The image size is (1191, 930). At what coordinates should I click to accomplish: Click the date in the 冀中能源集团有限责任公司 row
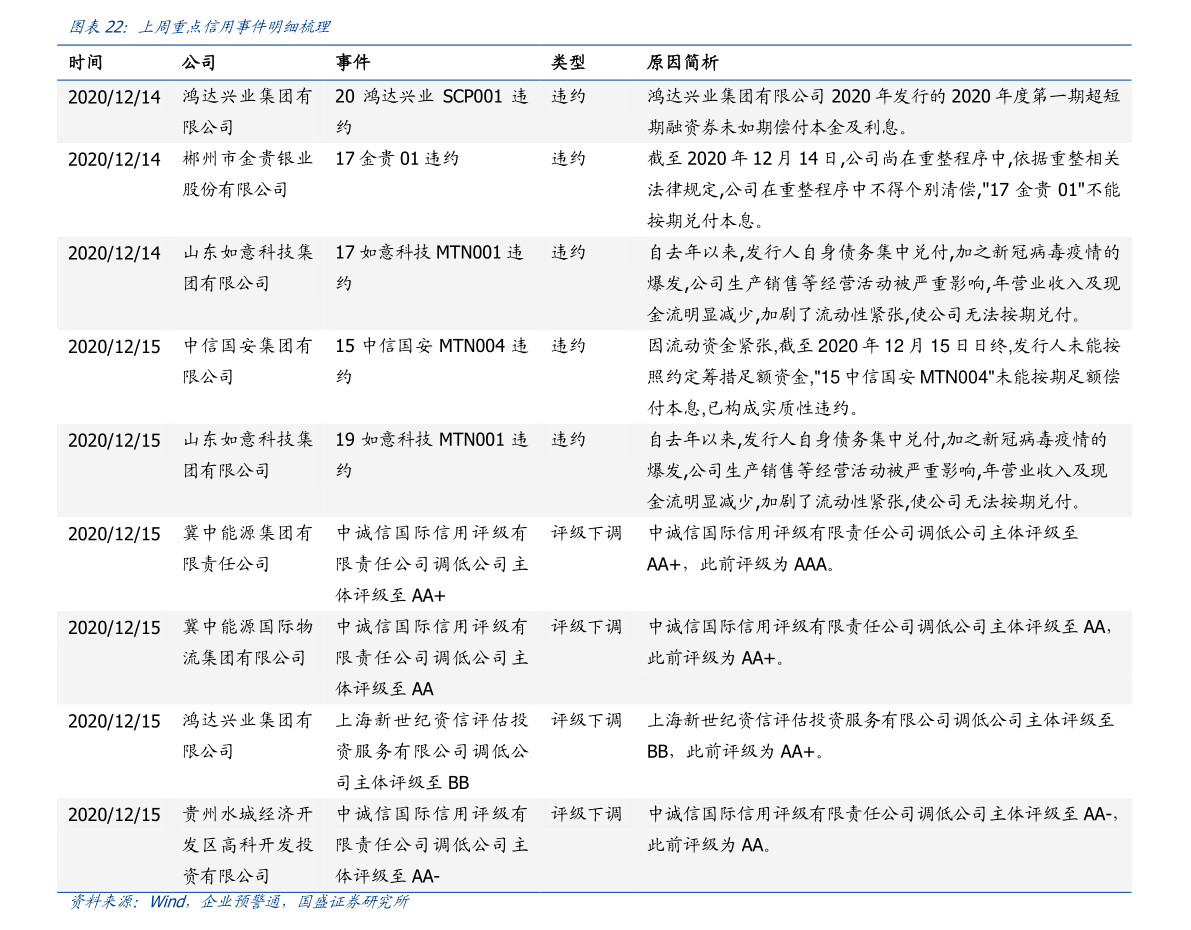pos(114,534)
